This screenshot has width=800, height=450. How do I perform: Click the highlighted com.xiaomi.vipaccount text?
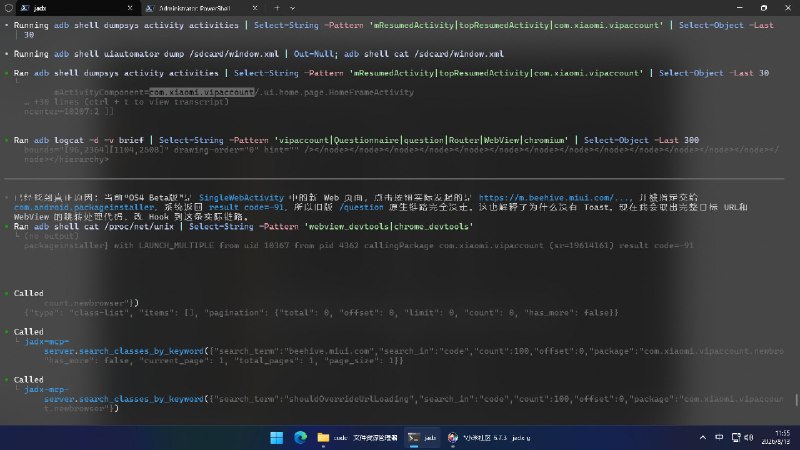coord(202,92)
